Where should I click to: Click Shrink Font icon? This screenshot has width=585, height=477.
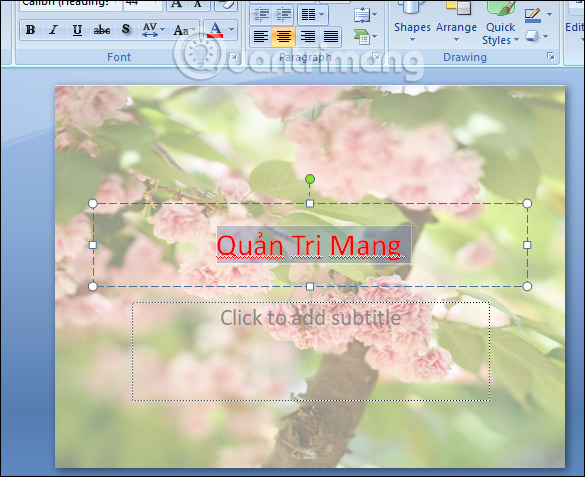pos(198,4)
